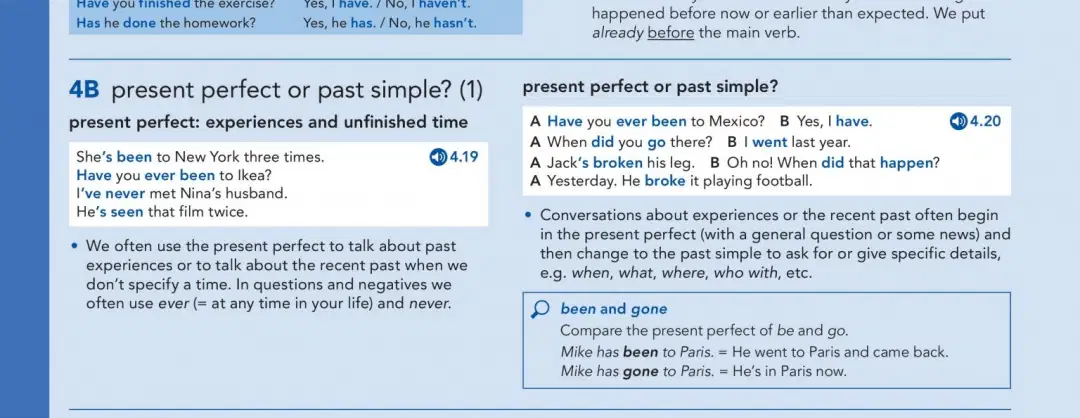Click the magnifying glass icon beside been and gone
Screen dimensions: 1080x418
click(541, 310)
